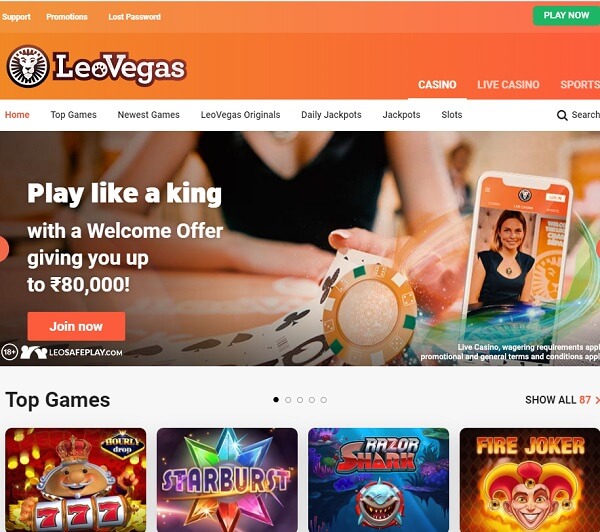The width and height of the screenshot is (600, 532).
Task: Click the LeoVegas lion logo
Action: pyautogui.click(x=28, y=67)
